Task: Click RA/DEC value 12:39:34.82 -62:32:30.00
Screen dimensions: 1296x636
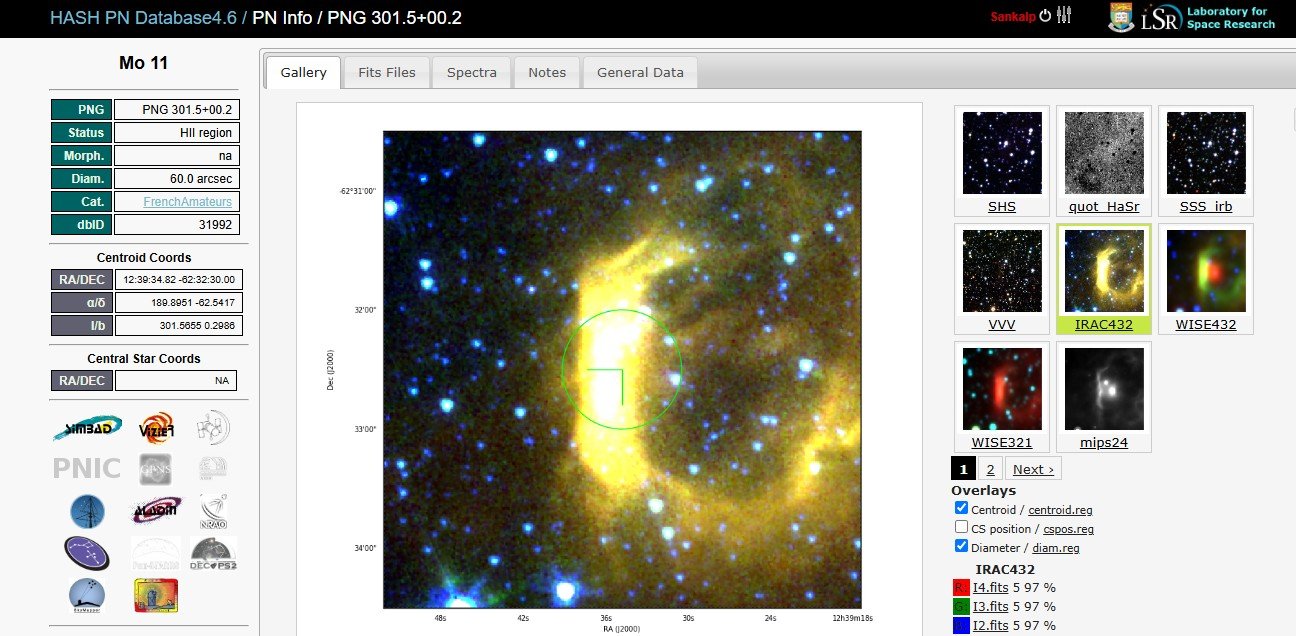Action: coord(179,280)
